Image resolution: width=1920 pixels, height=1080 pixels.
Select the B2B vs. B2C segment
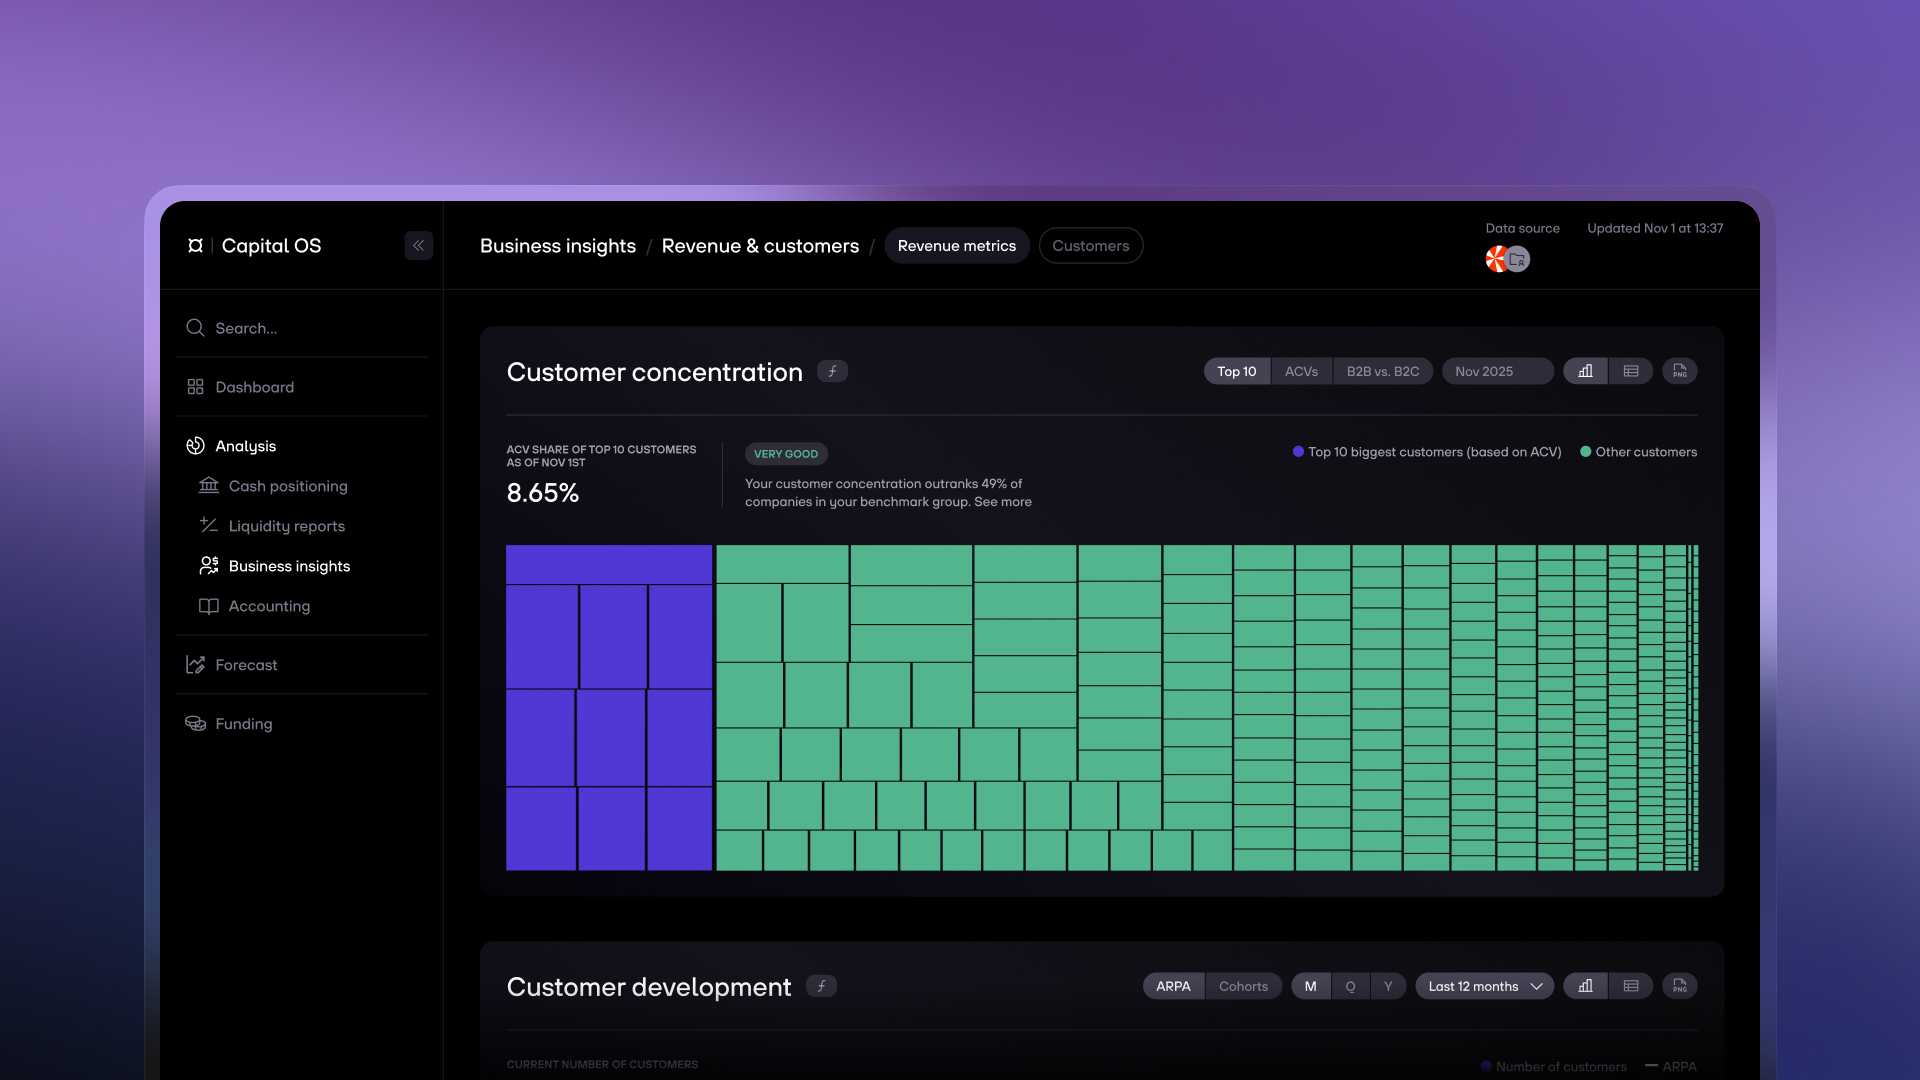1382,371
